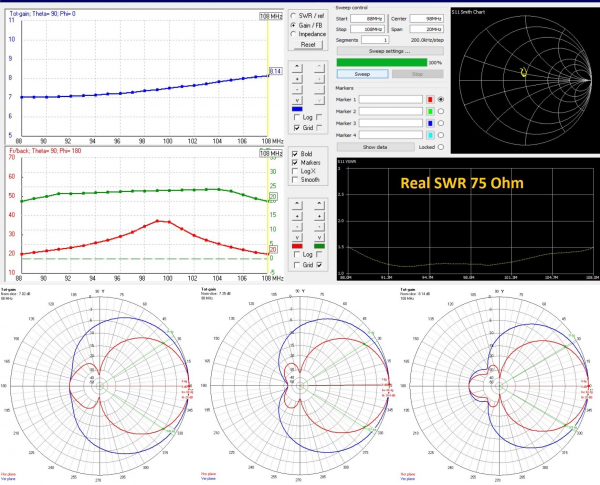Shift the red F/B trace up with its ^ button
The height and width of the screenshot is (485, 600).
coord(297,205)
